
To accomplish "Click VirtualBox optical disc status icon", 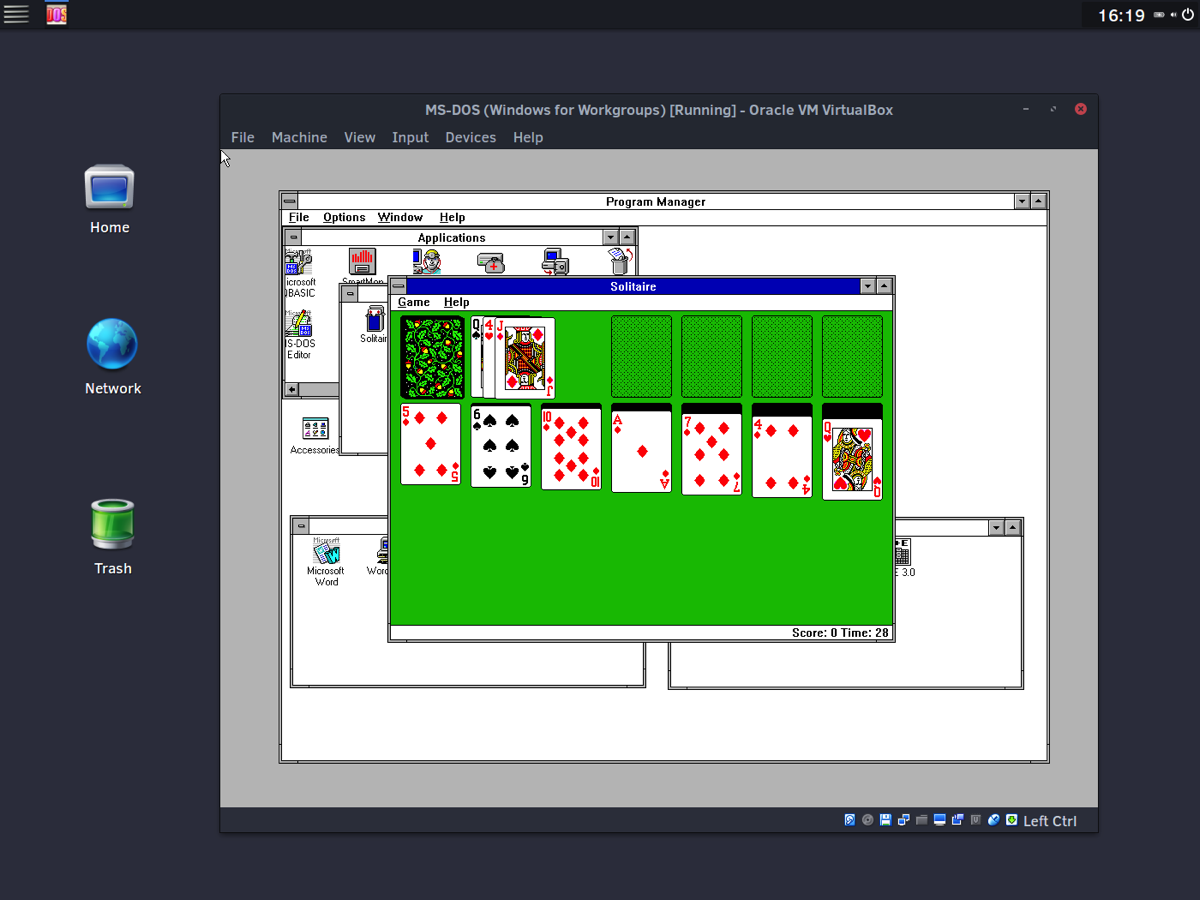I will [x=868, y=820].
